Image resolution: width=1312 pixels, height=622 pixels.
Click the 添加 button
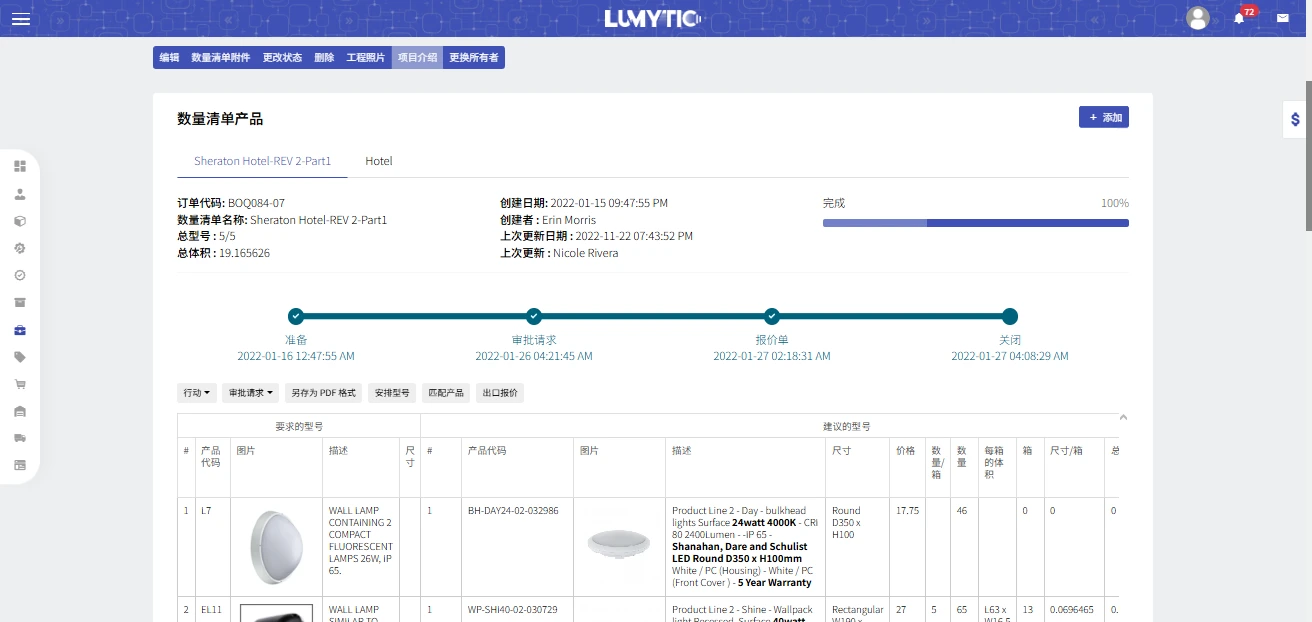pos(1104,117)
